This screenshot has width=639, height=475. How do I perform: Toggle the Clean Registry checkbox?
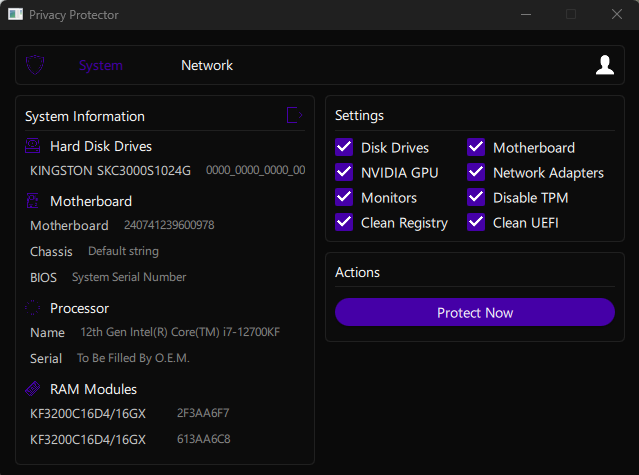[x=344, y=222]
